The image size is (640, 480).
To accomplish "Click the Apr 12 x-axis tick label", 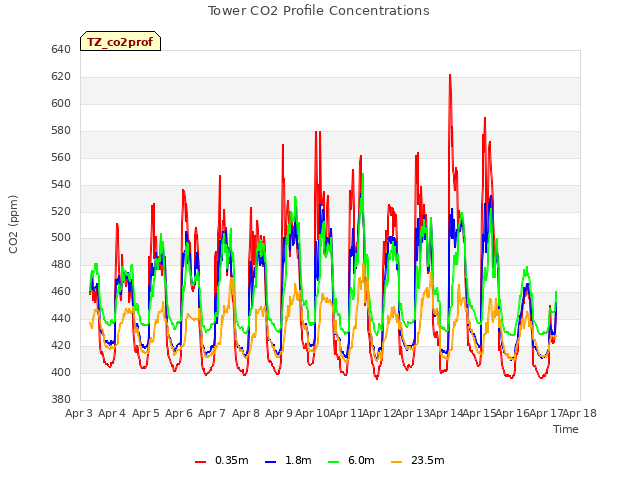I will pyautogui.click(x=379, y=414).
